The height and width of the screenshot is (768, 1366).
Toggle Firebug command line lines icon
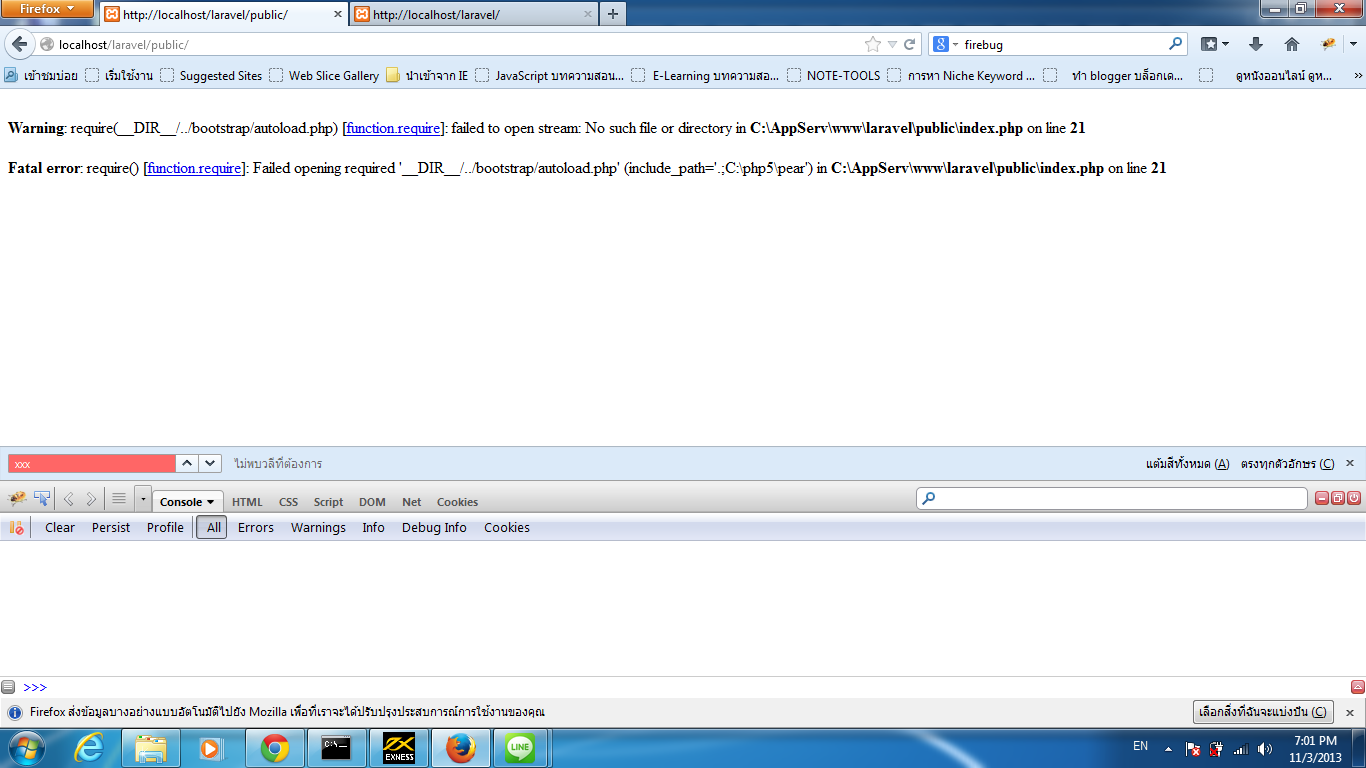(119, 498)
